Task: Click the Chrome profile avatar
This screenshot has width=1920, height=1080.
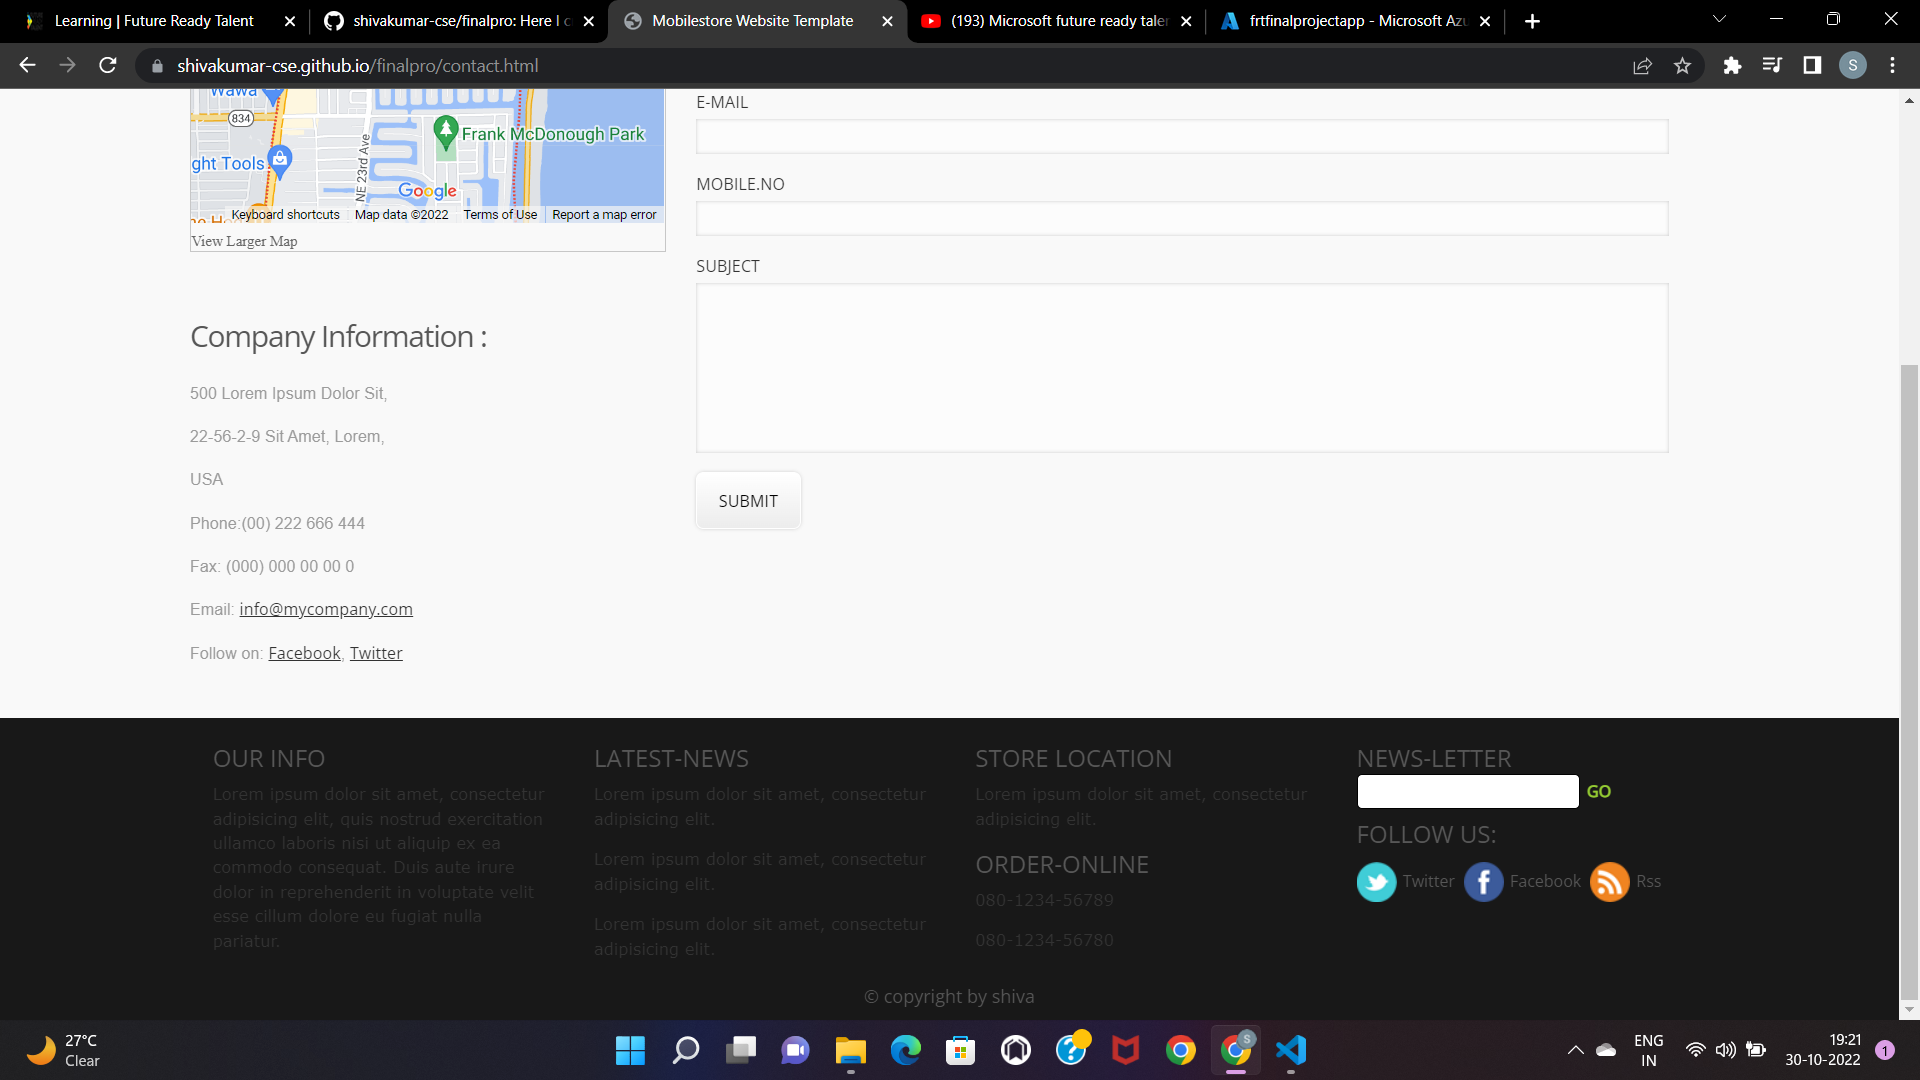Action: click(1853, 65)
